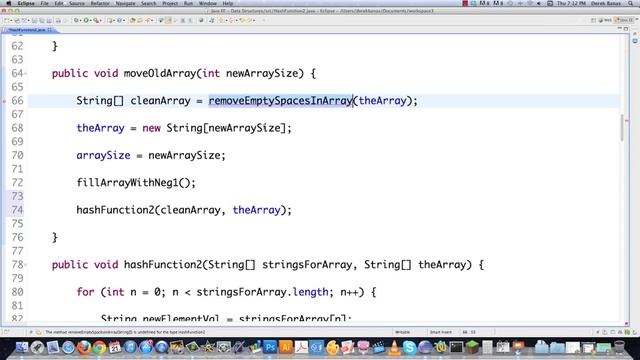Click the clock Thu 7:32 PM
Viewport: 640px width, 360px height.
click(x=571, y=3)
